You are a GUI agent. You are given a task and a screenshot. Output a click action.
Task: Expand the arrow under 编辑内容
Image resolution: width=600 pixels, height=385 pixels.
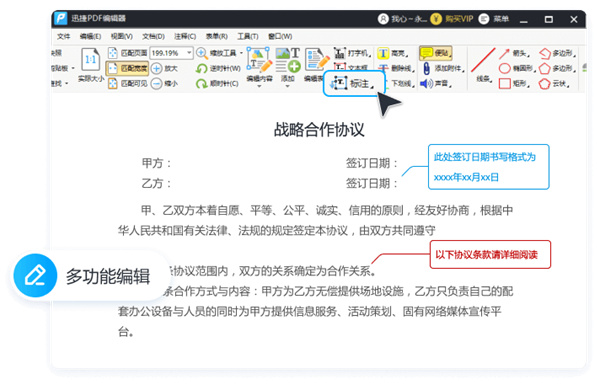pos(259,86)
